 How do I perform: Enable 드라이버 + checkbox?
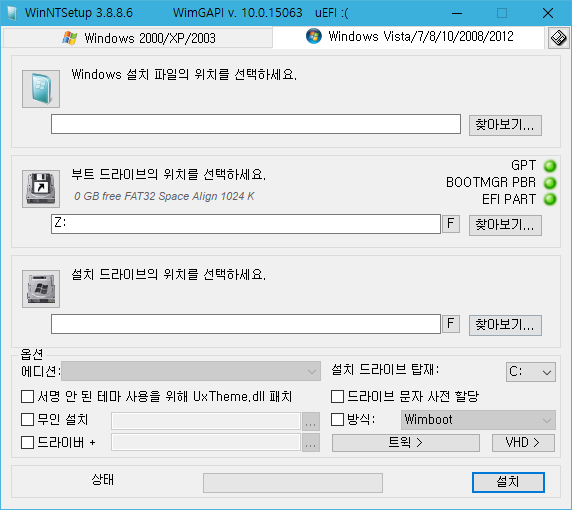(x=28, y=443)
